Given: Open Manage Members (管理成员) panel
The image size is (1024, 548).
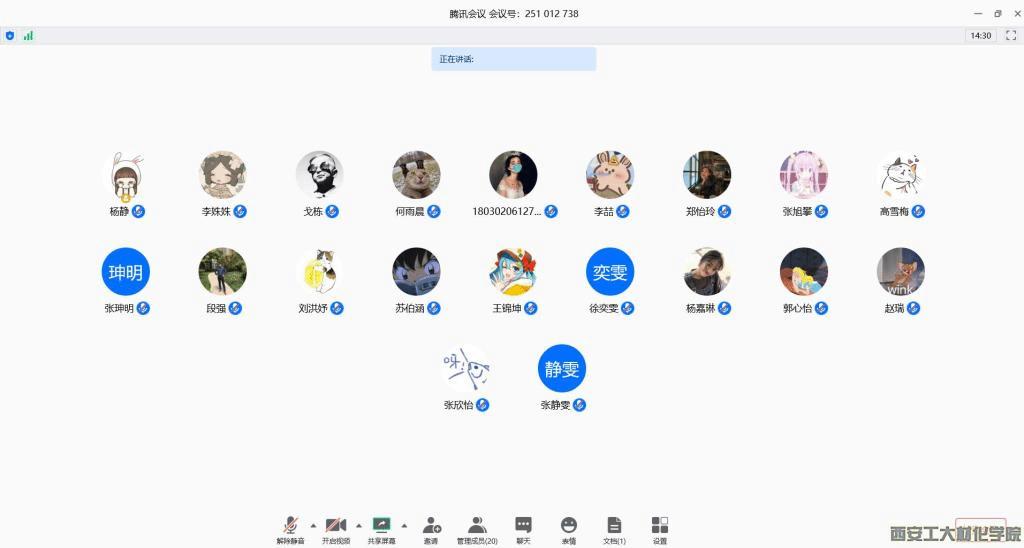Looking at the screenshot, I should coord(477,527).
